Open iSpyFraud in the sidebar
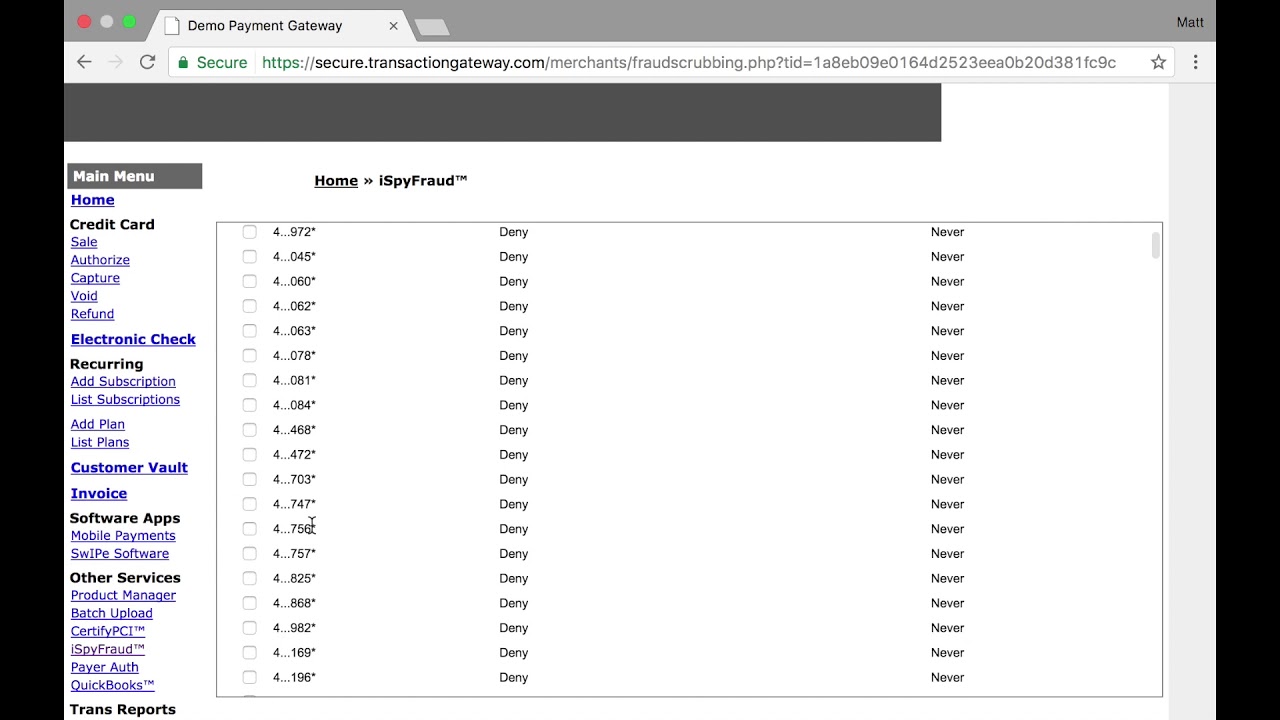 click(108, 650)
